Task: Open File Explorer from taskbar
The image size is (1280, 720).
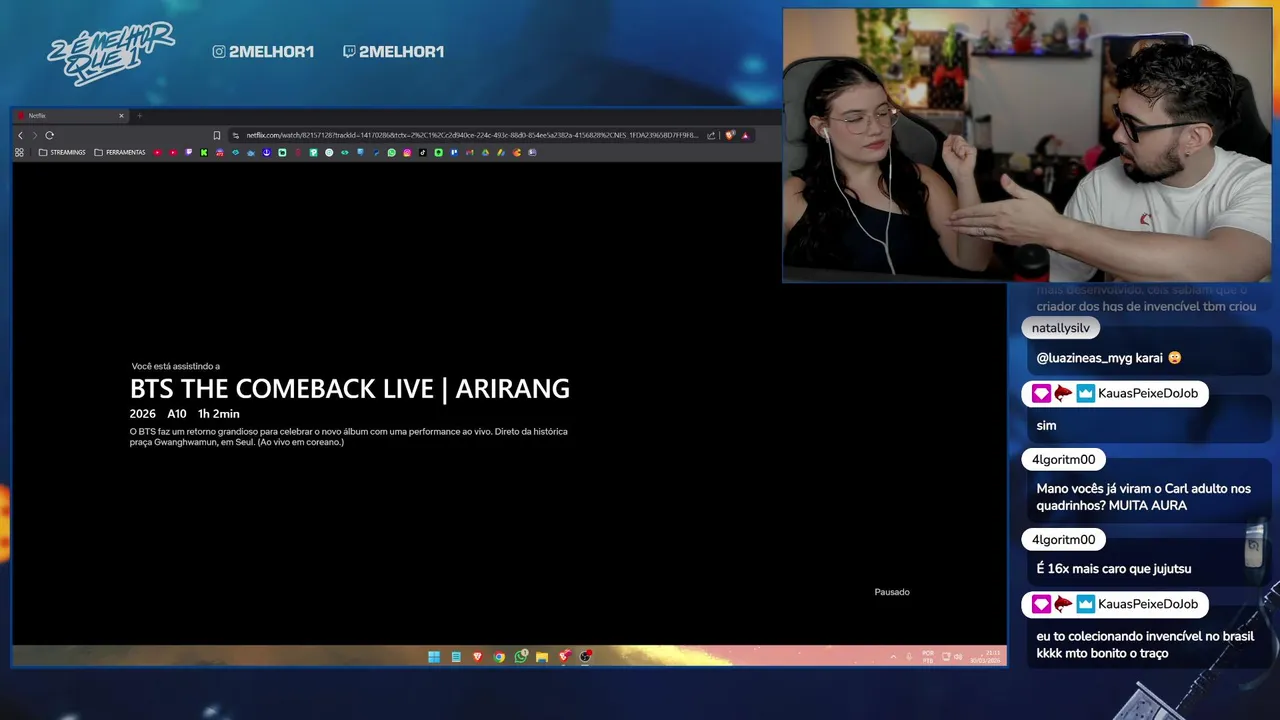Action: pyautogui.click(x=542, y=657)
